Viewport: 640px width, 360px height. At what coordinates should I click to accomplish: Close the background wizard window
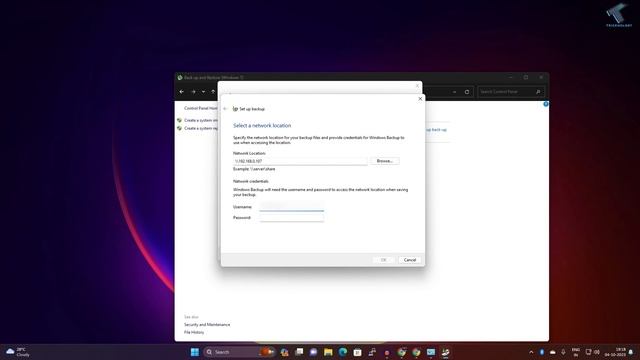(x=417, y=86)
